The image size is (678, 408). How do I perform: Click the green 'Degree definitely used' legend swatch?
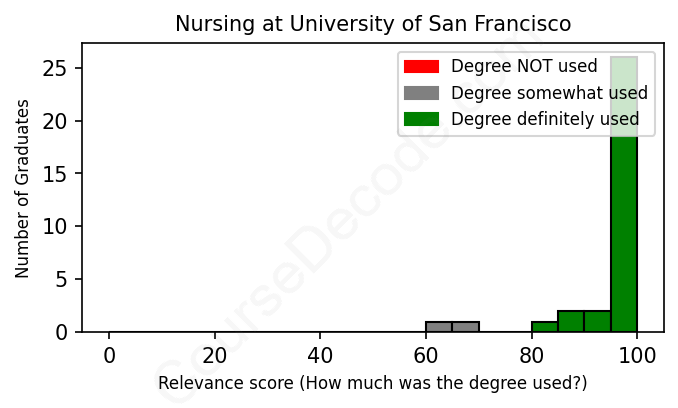(x=421, y=120)
